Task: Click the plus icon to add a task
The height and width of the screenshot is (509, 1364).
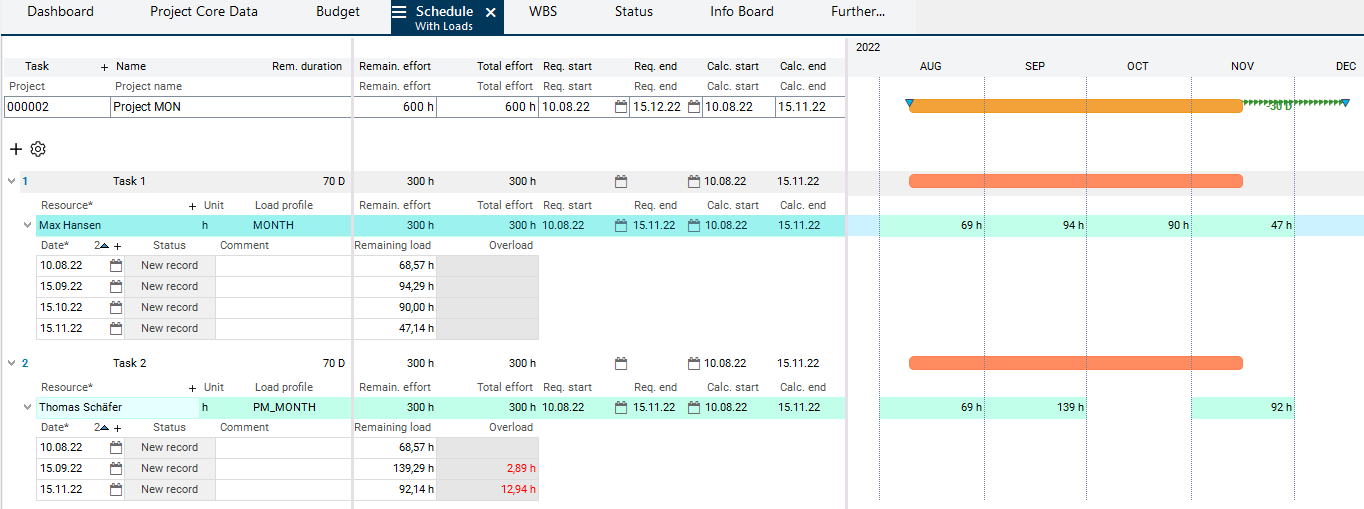Action: (x=15, y=149)
